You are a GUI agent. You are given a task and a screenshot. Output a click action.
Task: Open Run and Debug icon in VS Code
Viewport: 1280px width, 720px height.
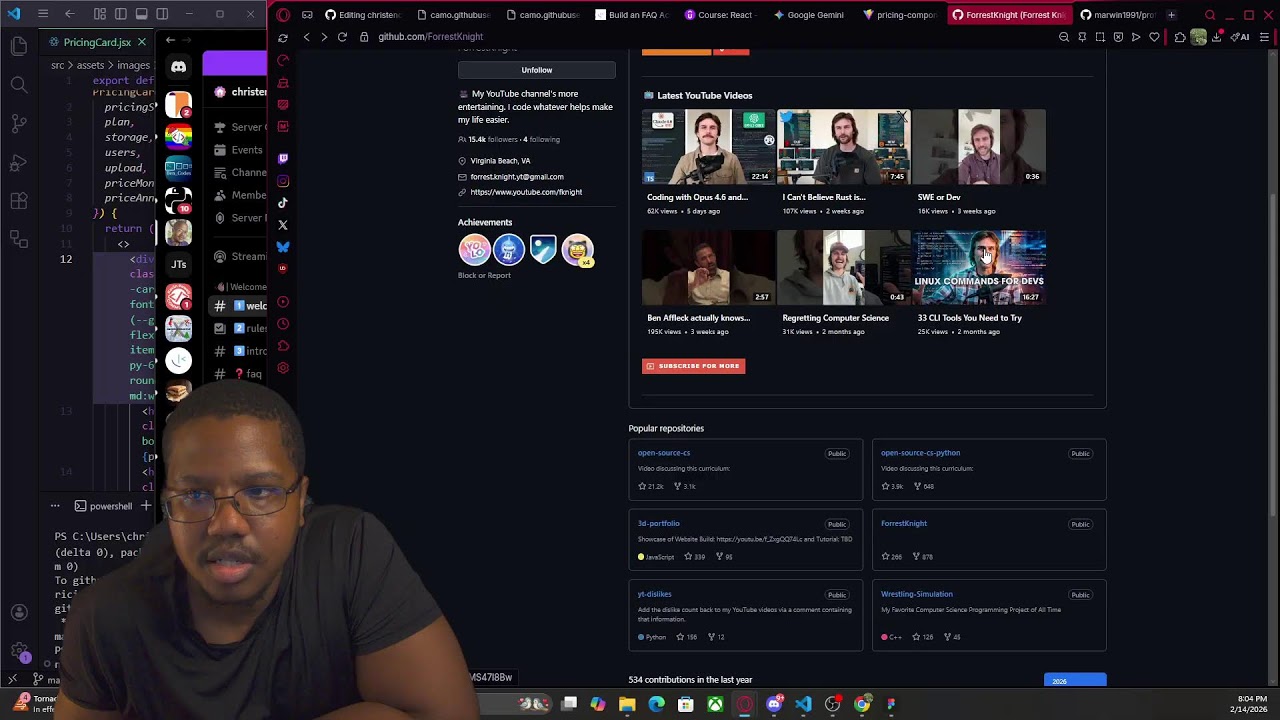click(x=19, y=163)
